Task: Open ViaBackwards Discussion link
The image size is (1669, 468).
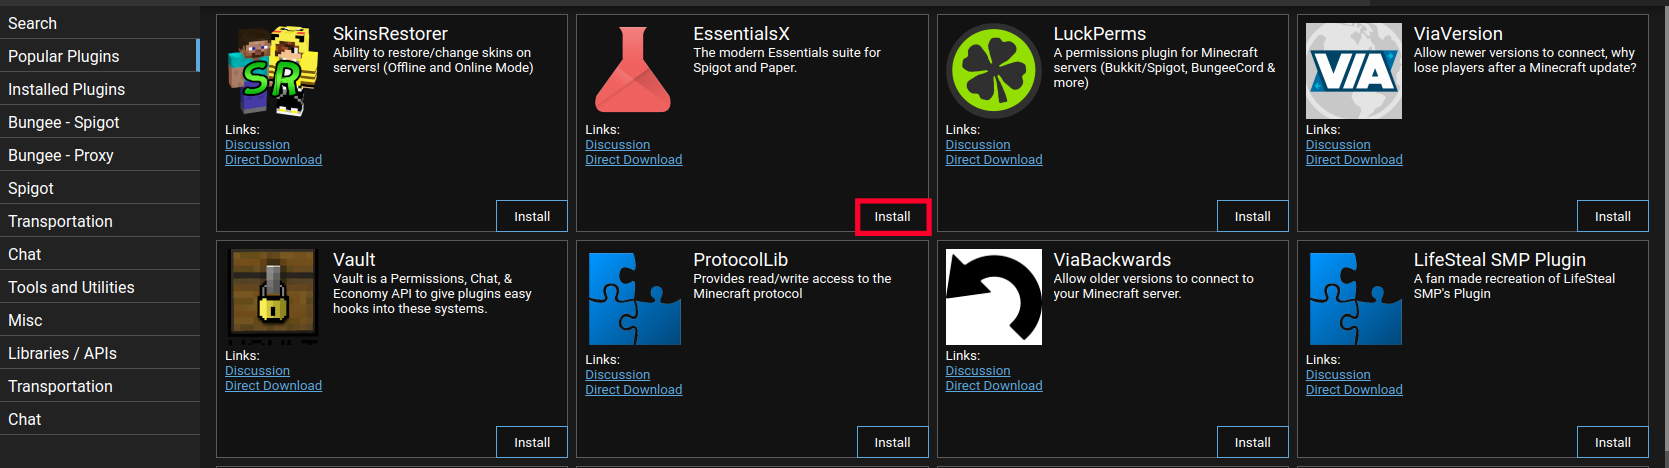Action: coord(978,371)
